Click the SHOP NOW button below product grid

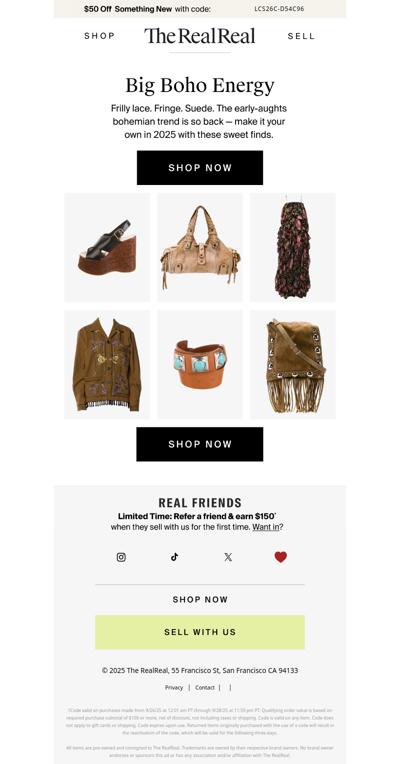pyautogui.click(x=200, y=444)
